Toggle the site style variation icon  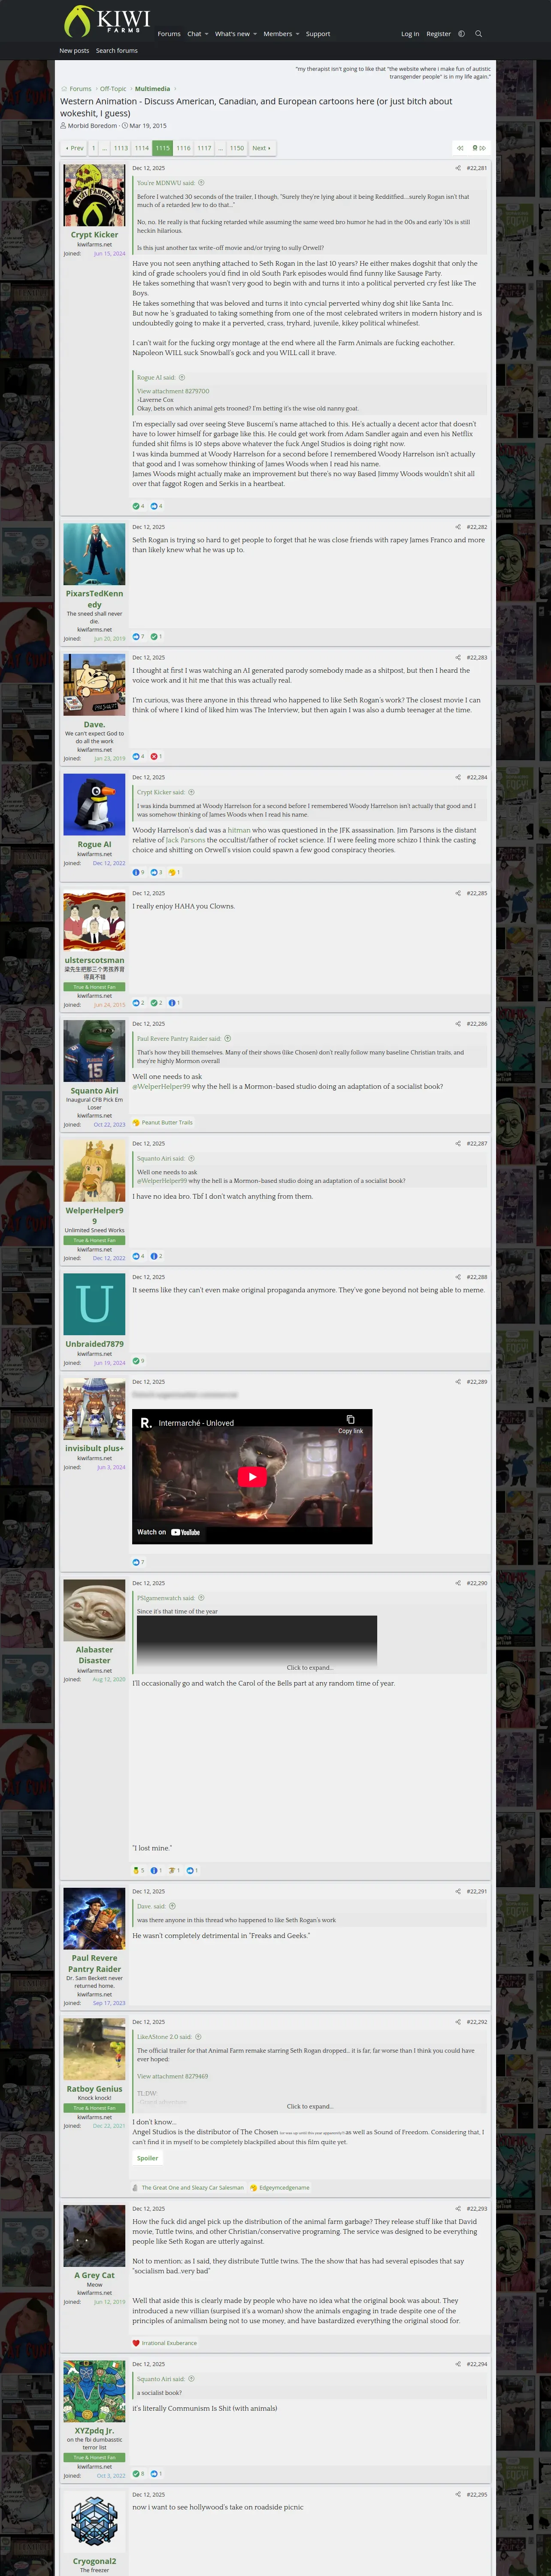point(461,34)
